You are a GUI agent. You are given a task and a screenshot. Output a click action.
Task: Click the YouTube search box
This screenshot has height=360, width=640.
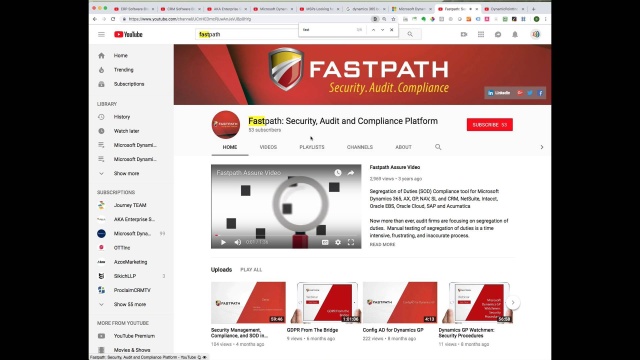coord(298,34)
